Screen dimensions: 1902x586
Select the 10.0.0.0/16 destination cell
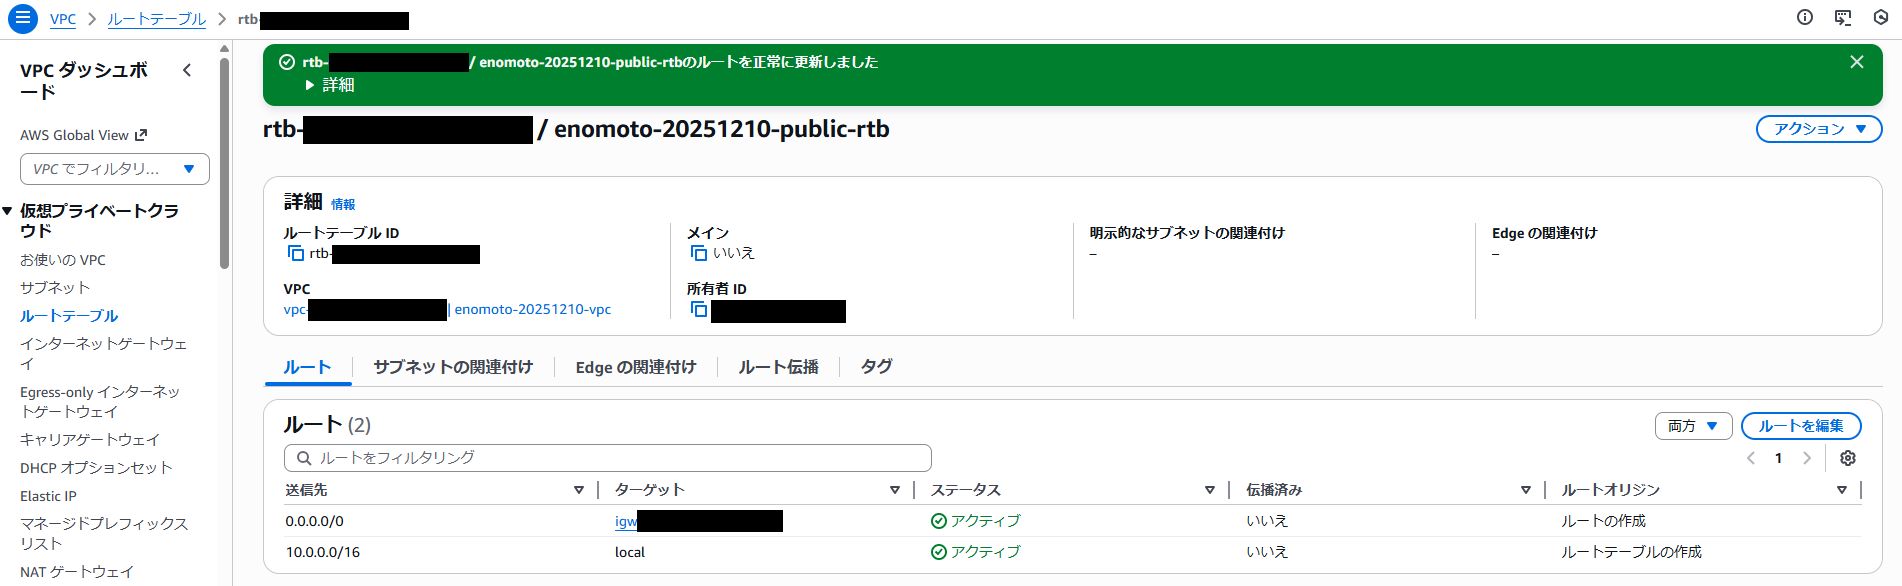(323, 552)
